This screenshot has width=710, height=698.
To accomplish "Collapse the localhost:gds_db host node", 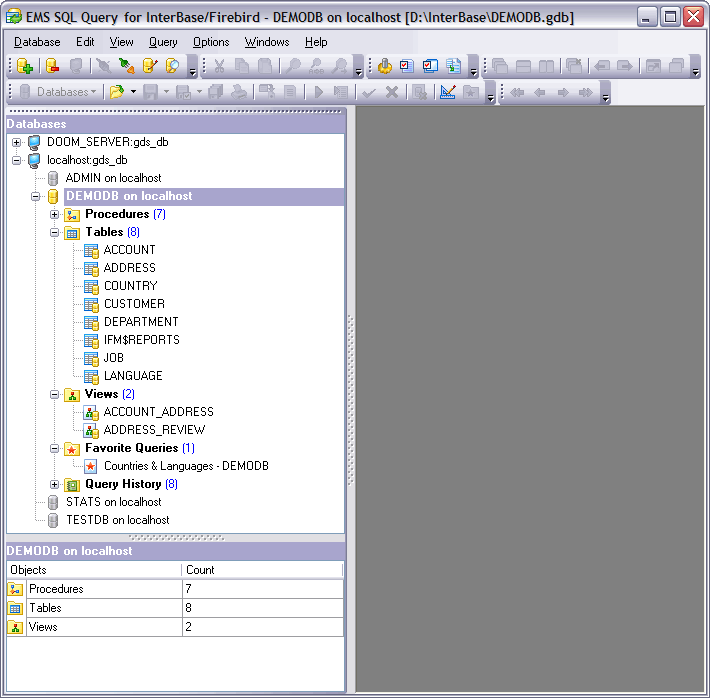I will pyautogui.click(x=16, y=160).
